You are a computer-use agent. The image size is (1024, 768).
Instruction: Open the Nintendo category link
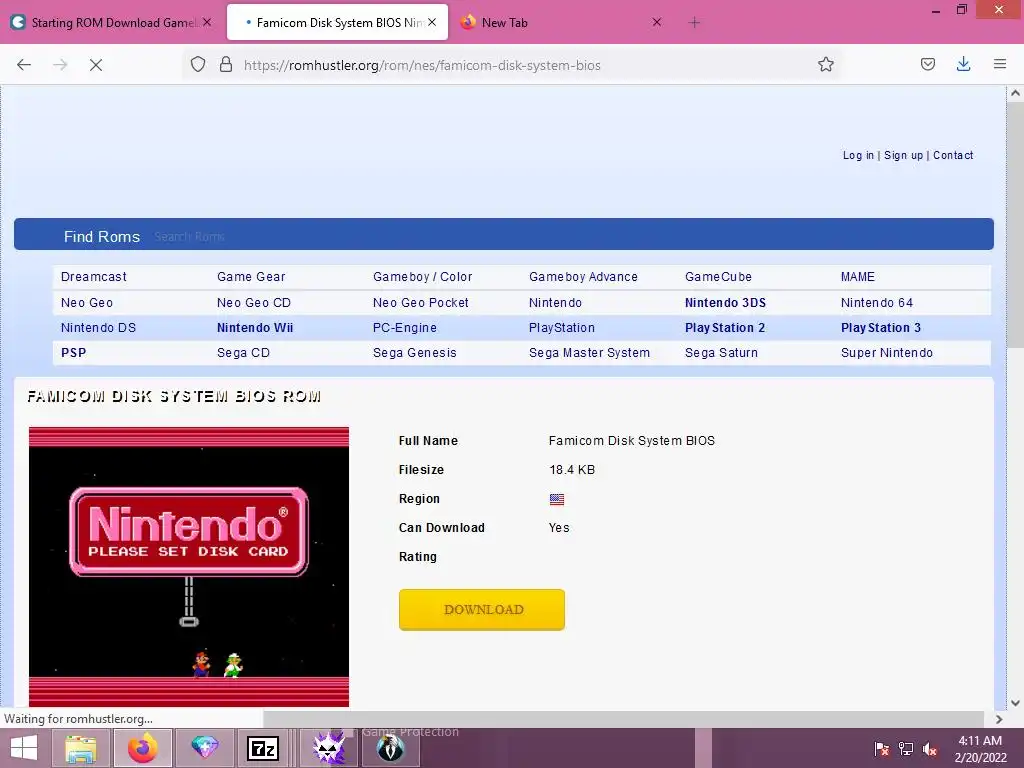[555, 303]
